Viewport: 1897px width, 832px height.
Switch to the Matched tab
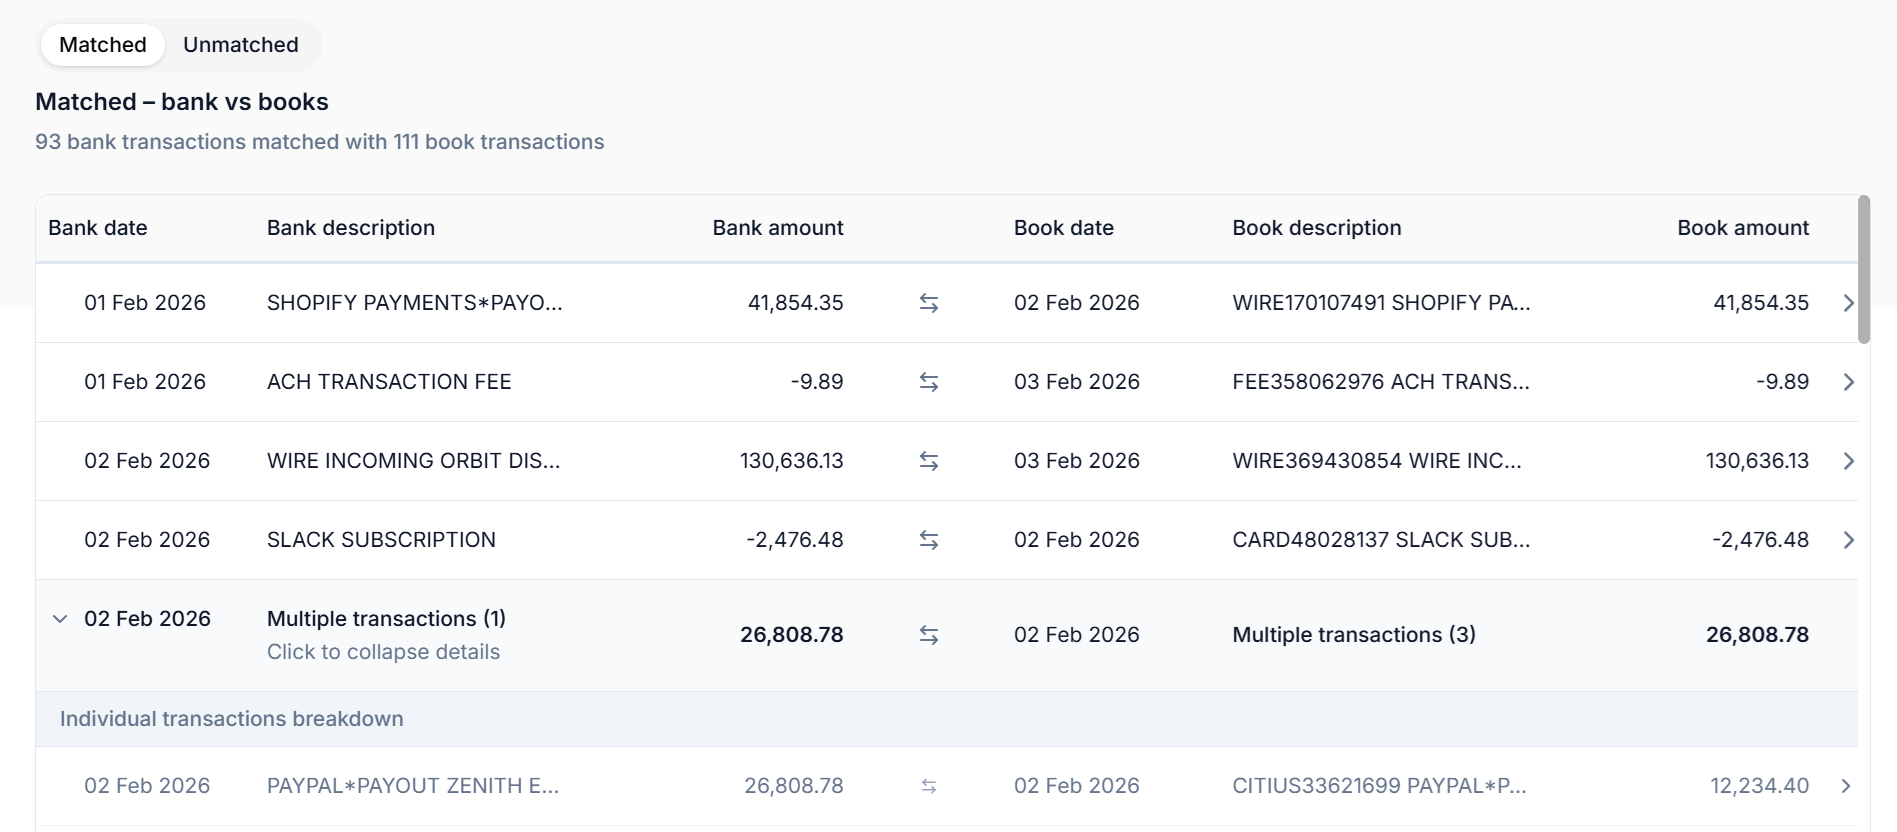point(102,45)
